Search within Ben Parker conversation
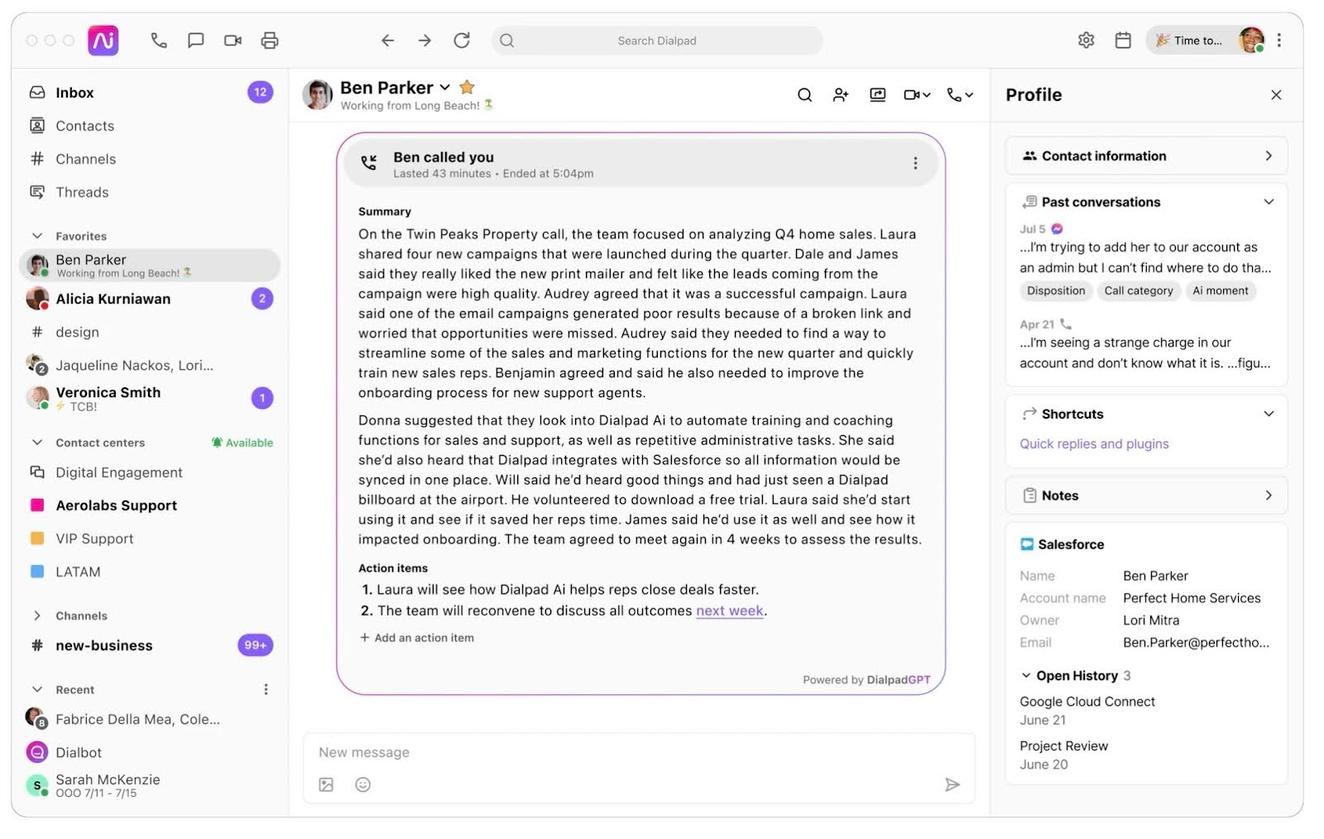 (804, 95)
